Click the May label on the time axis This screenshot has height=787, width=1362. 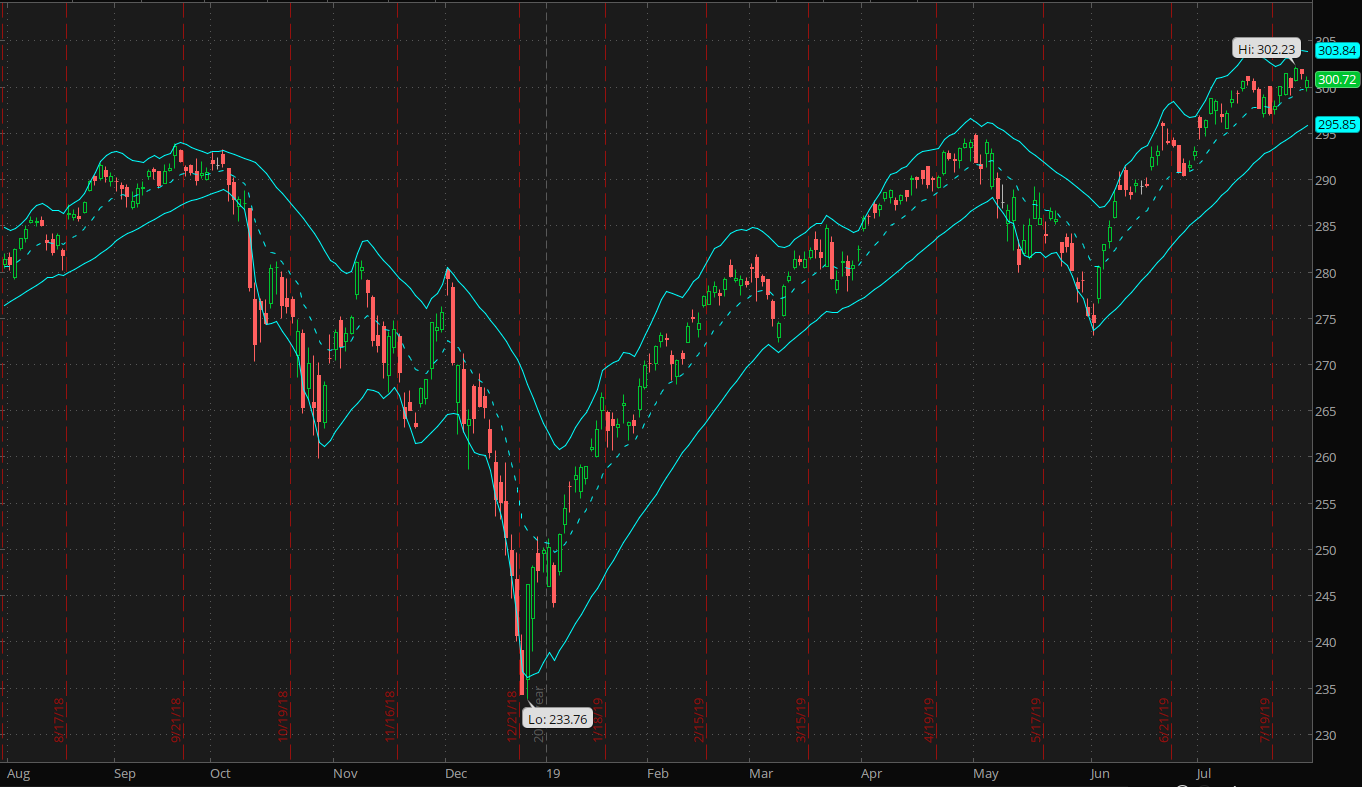(987, 774)
